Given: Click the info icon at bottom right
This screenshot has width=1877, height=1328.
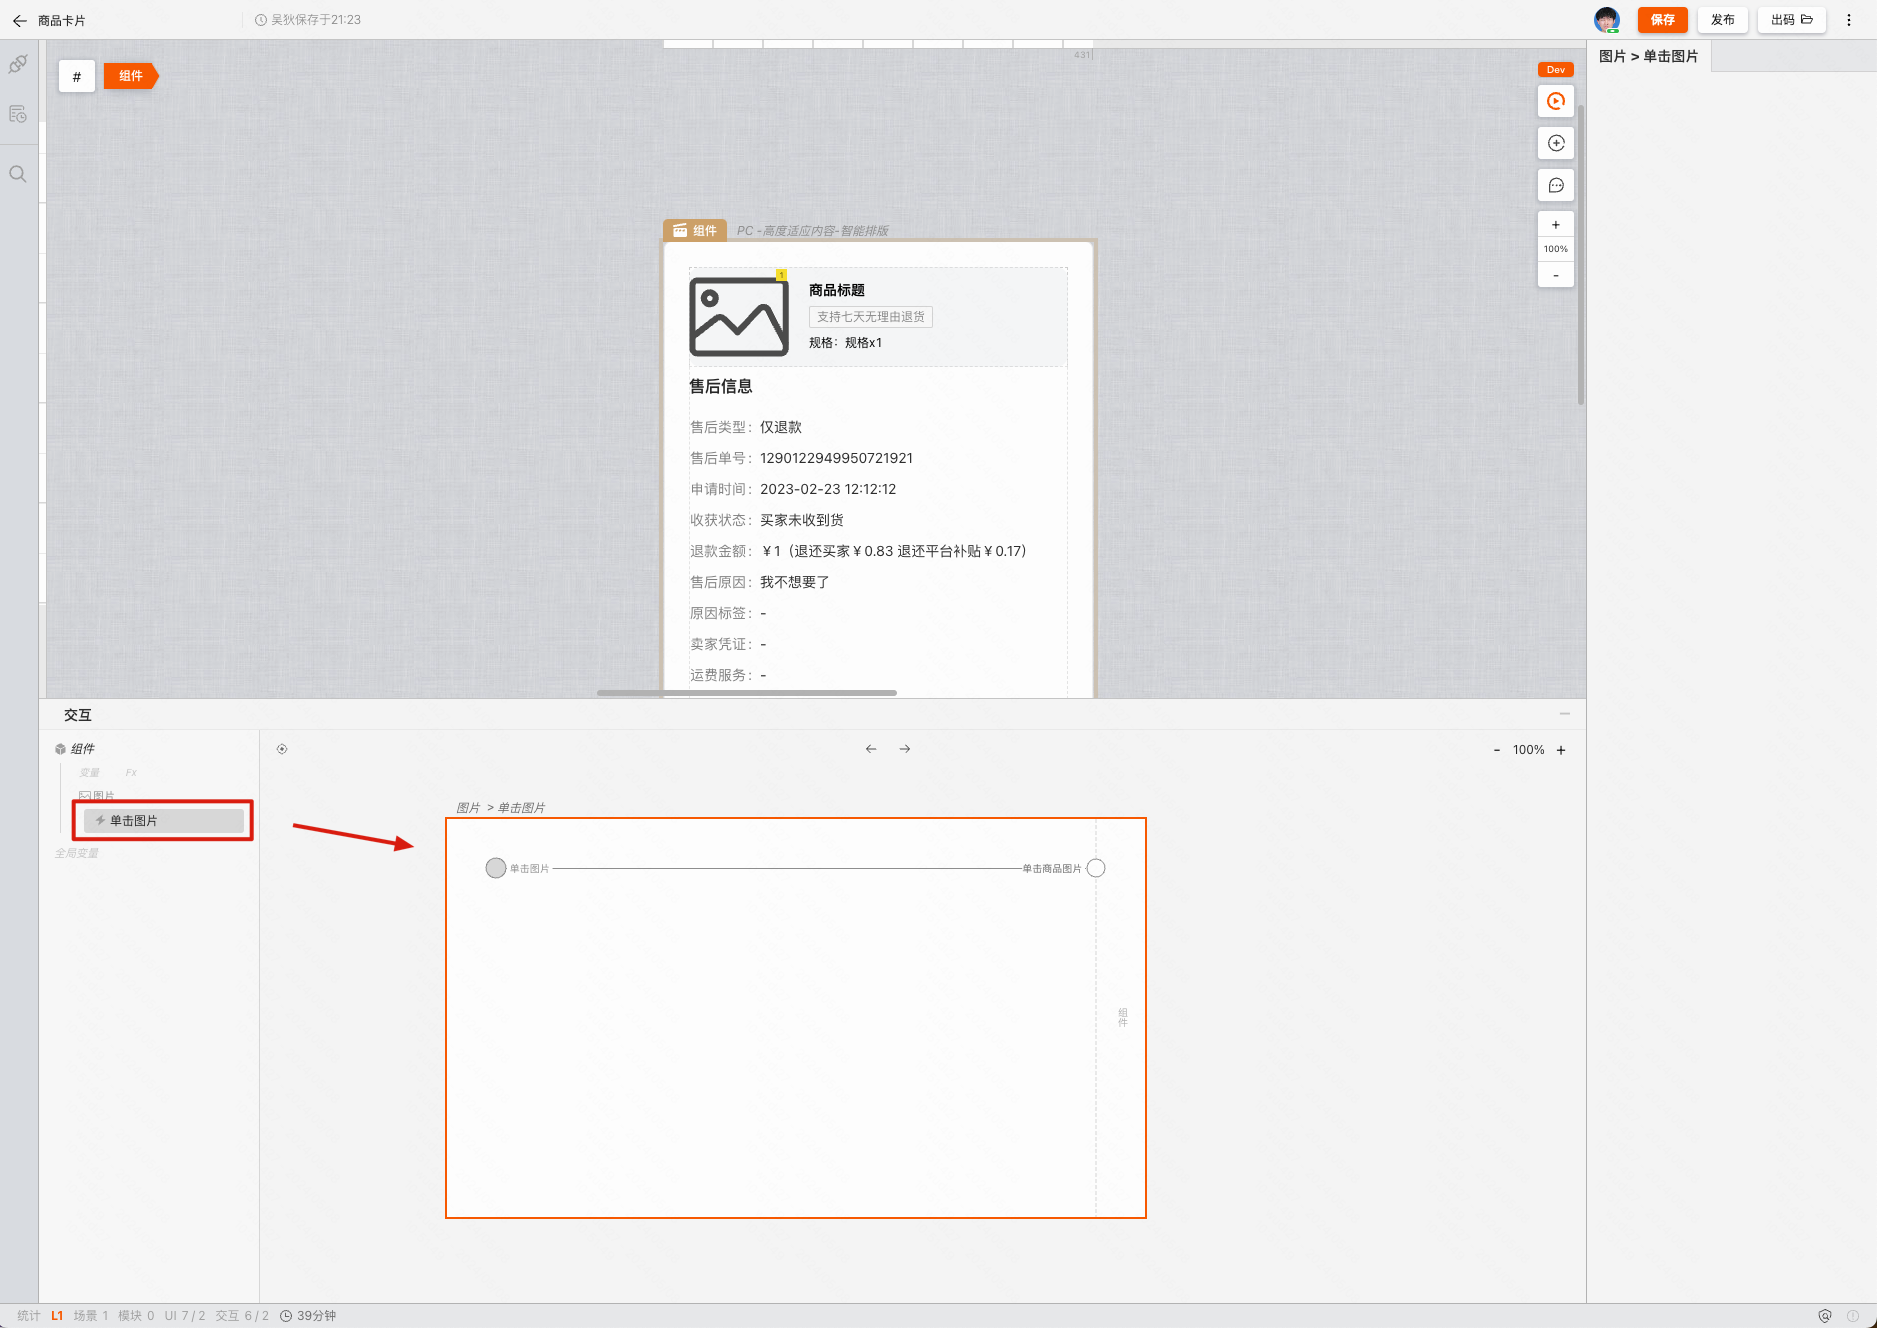Looking at the screenshot, I should coord(1853,1316).
